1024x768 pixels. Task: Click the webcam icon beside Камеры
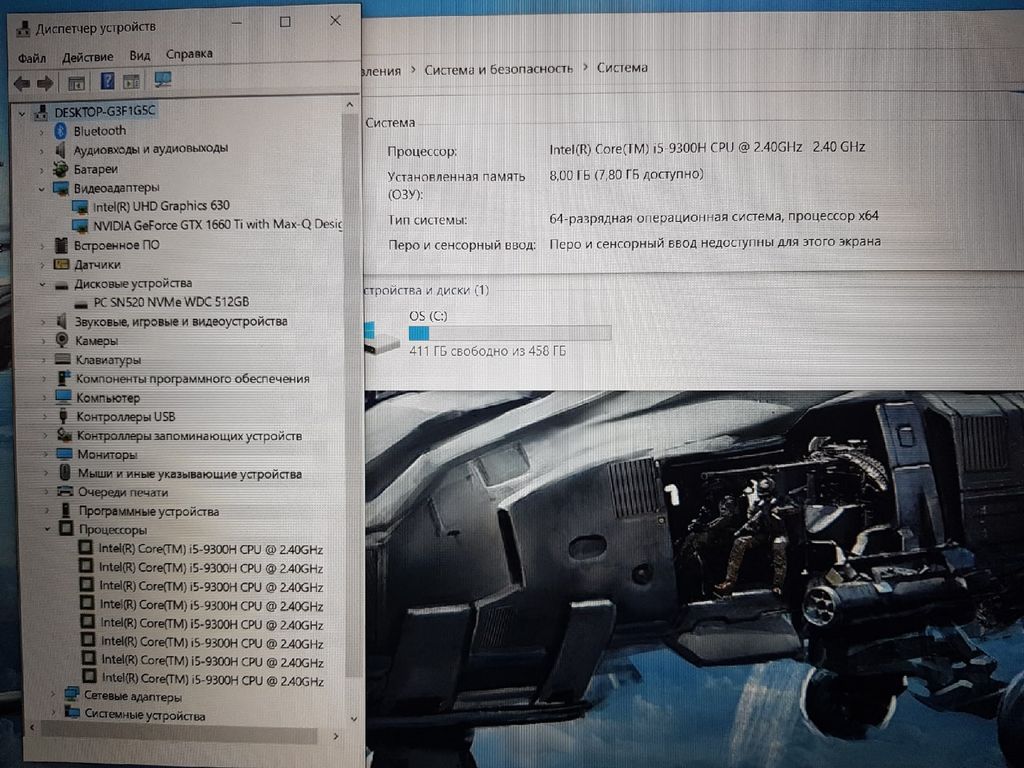pos(62,340)
